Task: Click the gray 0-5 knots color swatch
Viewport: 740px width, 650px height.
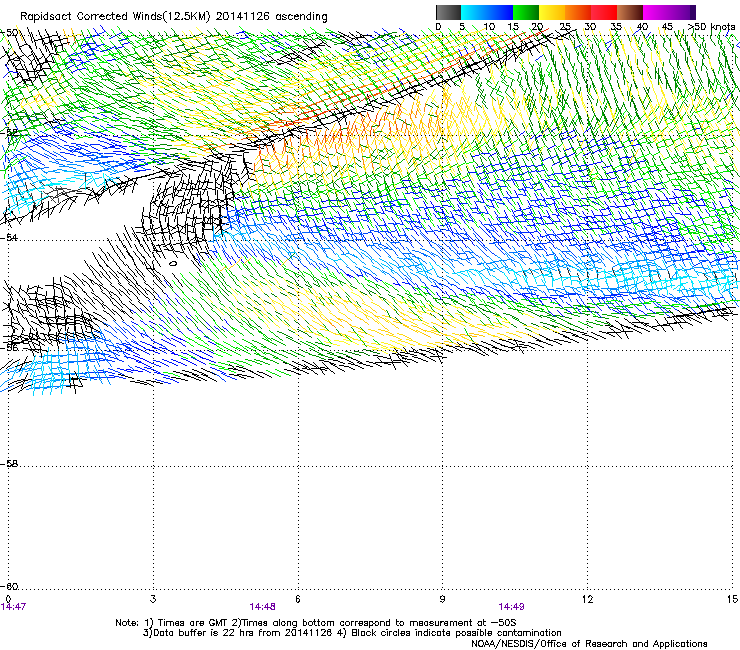Action: click(448, 12)
